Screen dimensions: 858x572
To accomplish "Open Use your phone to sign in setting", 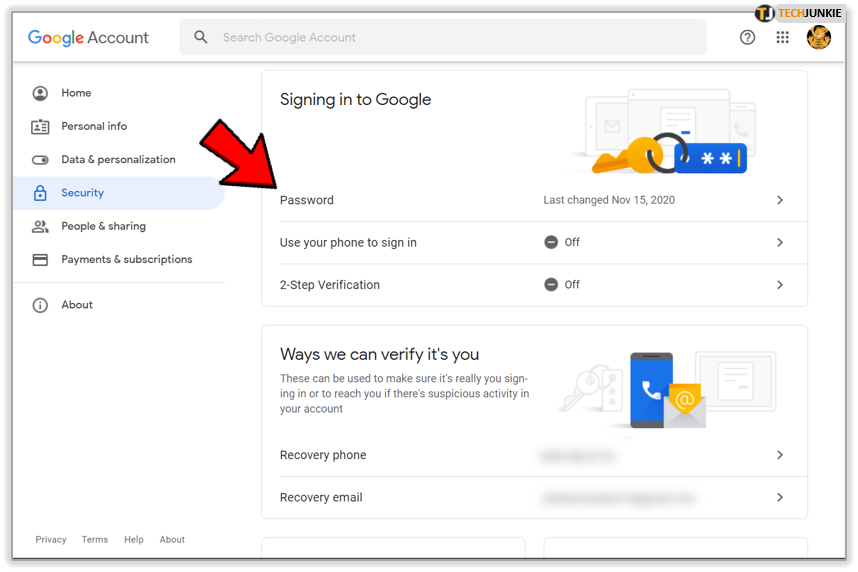I will click(348, 243).
